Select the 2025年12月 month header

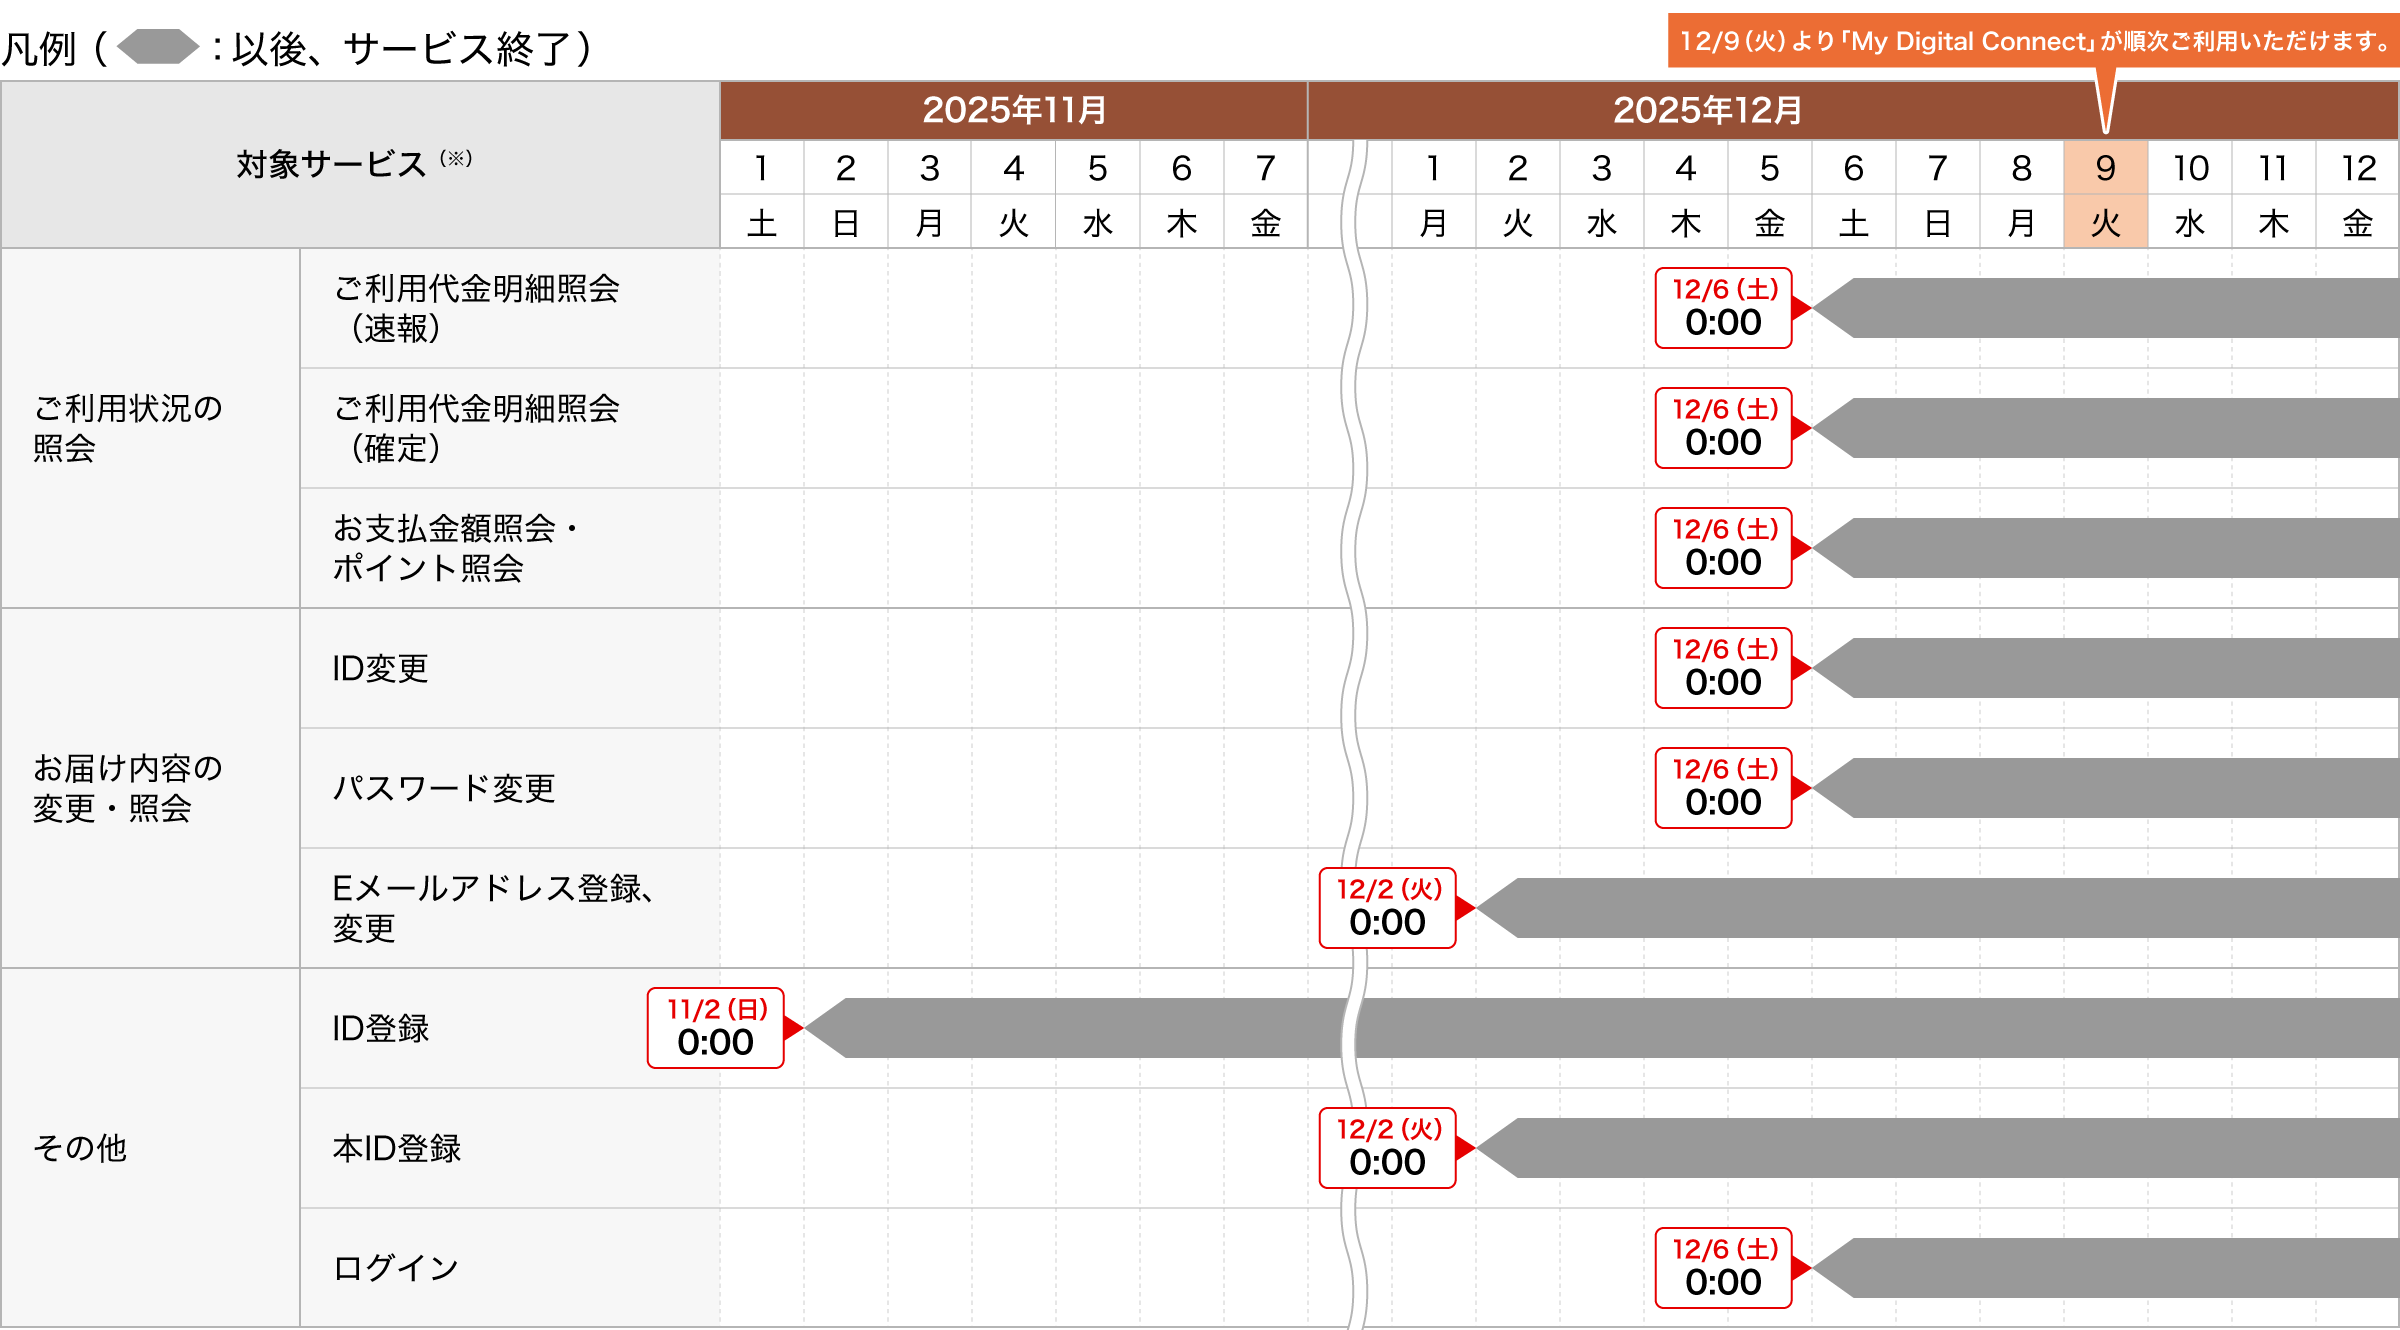(x=1706, y=110)
